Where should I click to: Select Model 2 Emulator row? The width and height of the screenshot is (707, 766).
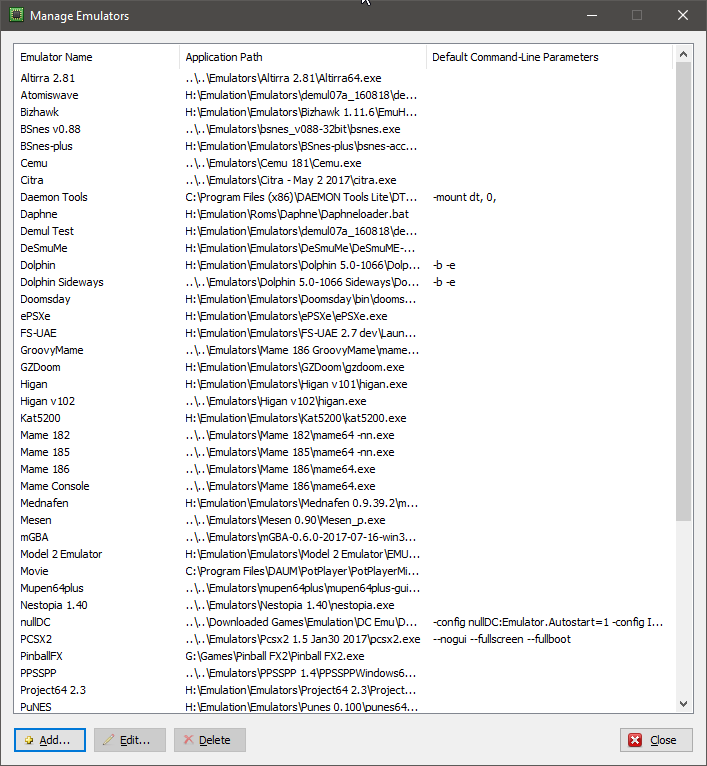(344, 554)
